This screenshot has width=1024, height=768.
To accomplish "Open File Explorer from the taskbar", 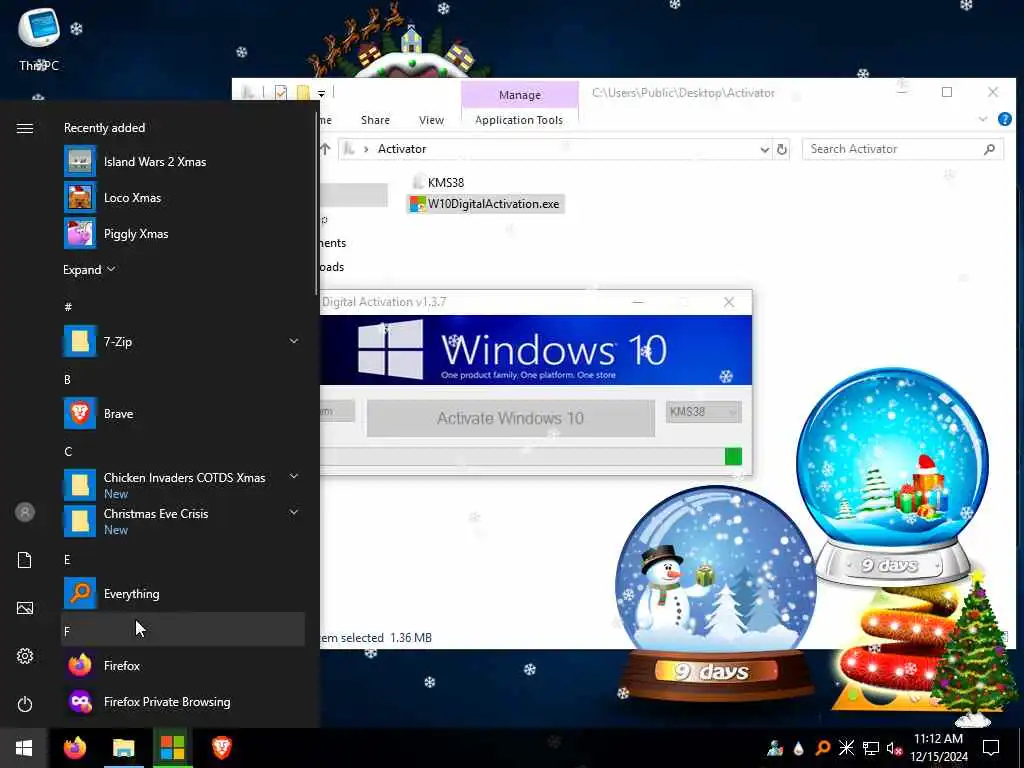I will click(x=123, y=748).
